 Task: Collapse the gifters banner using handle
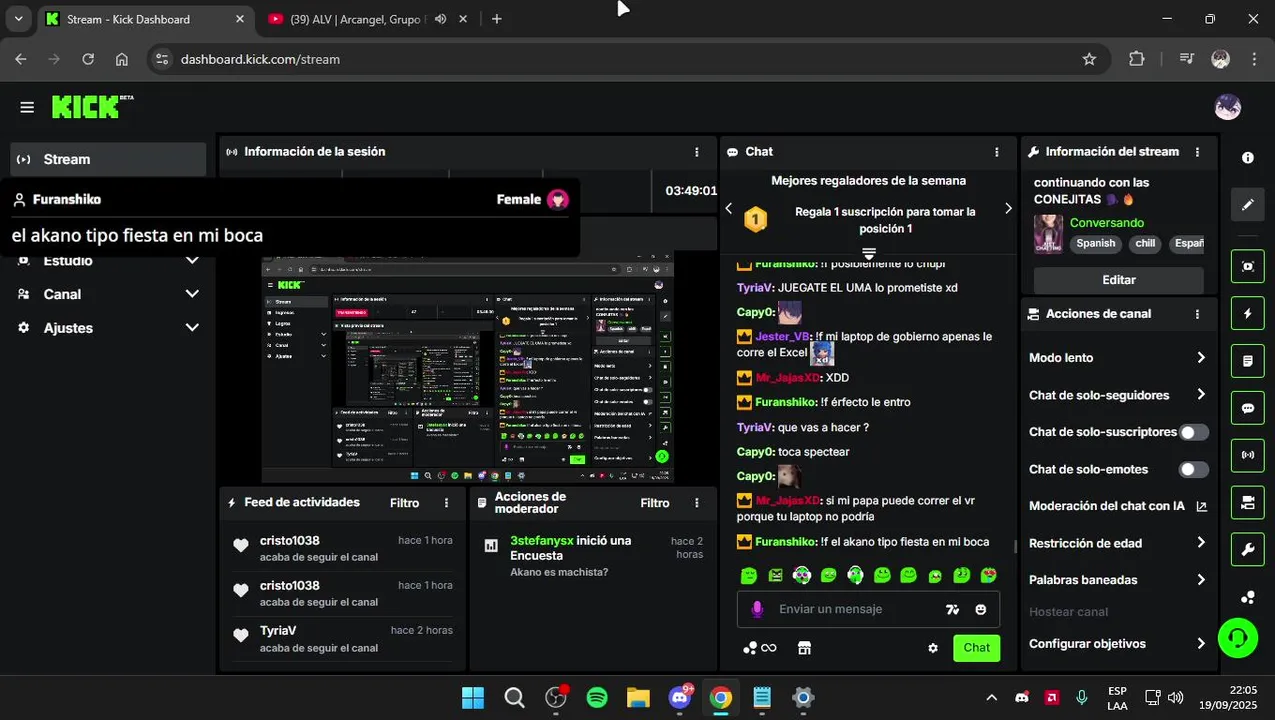(x=869, y=253)
